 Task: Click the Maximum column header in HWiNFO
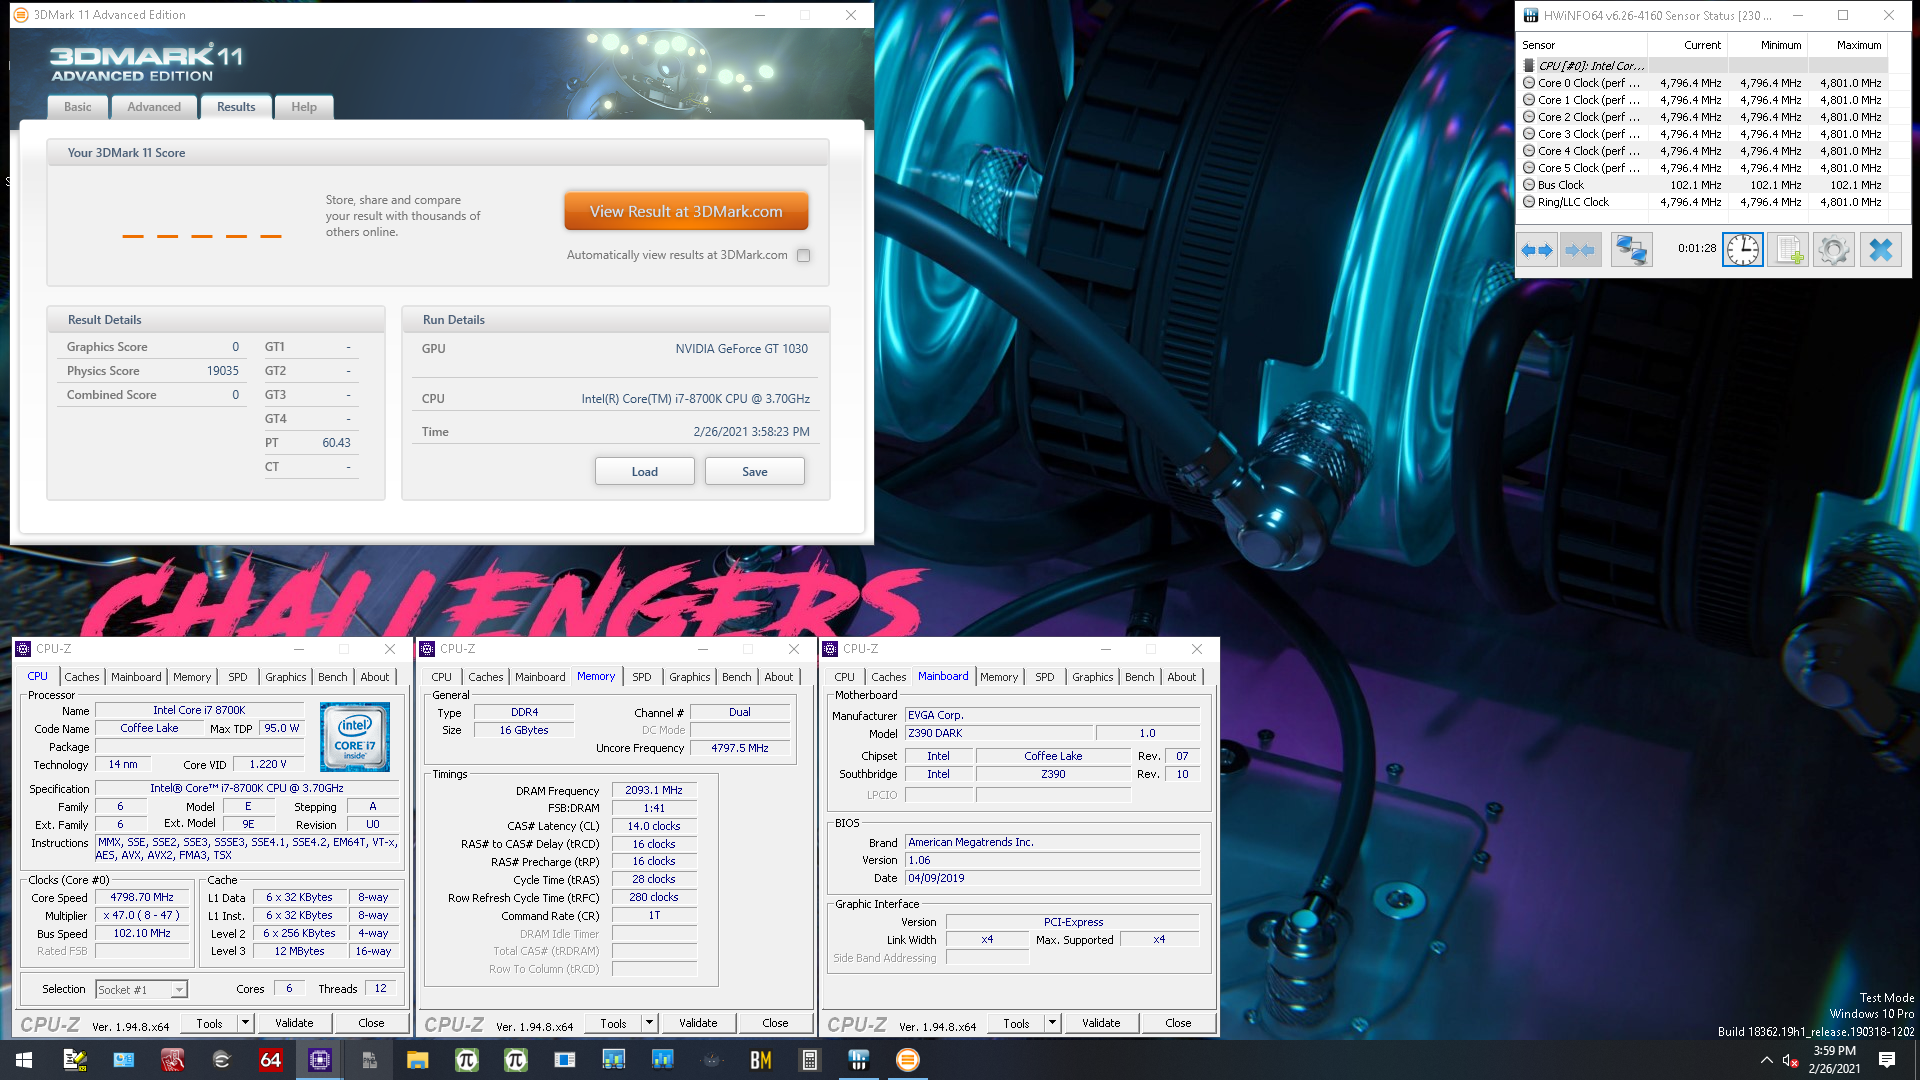[1849, 45]
